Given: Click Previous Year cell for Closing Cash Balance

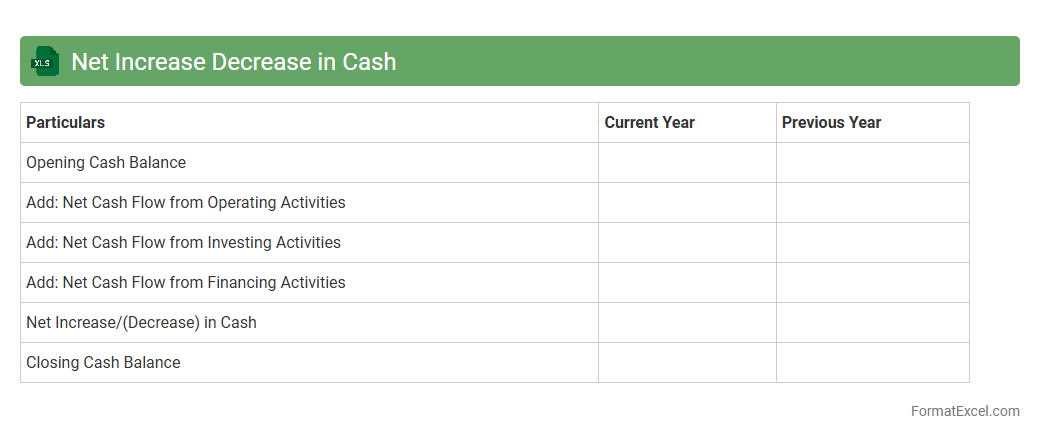Looking at the screenshot, I should coord(872,363).
